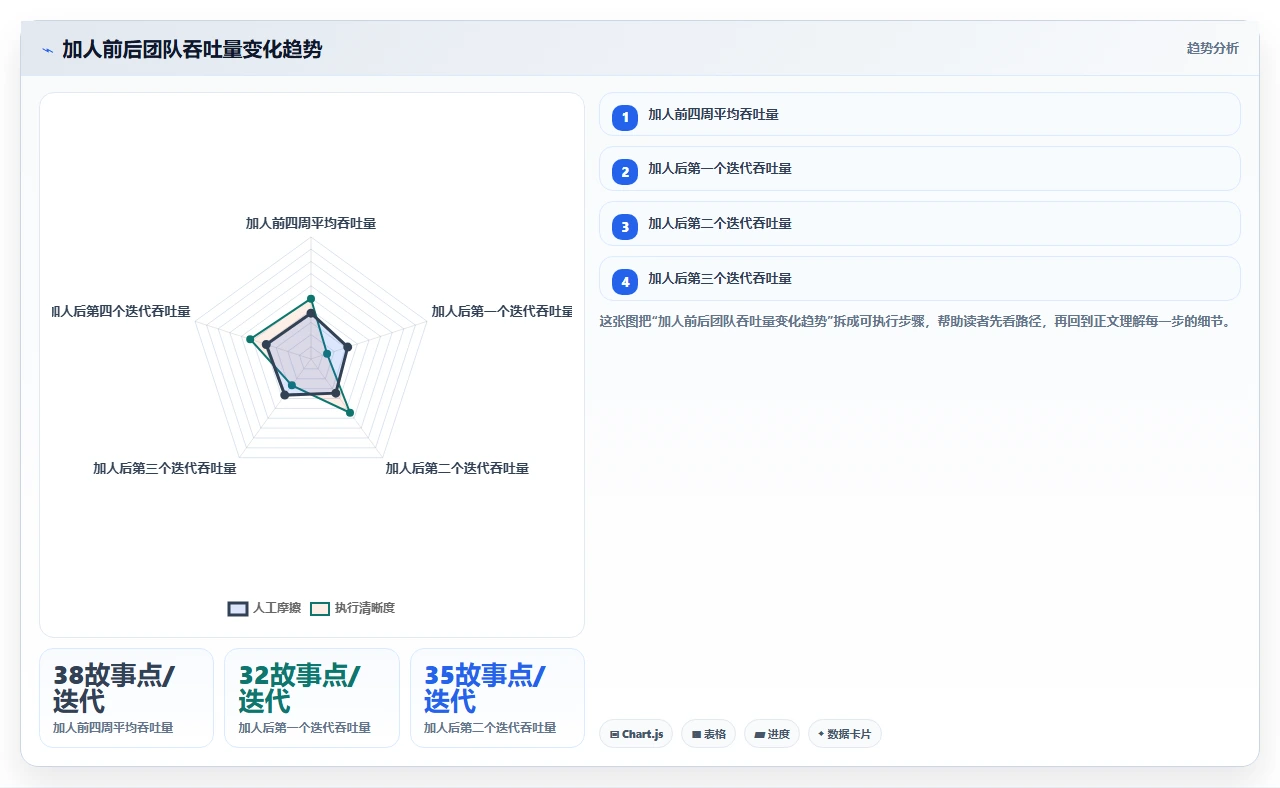Select step 1 加人前四周平均吞吐量
This screenshot has width=1280, height=788.
920,114
